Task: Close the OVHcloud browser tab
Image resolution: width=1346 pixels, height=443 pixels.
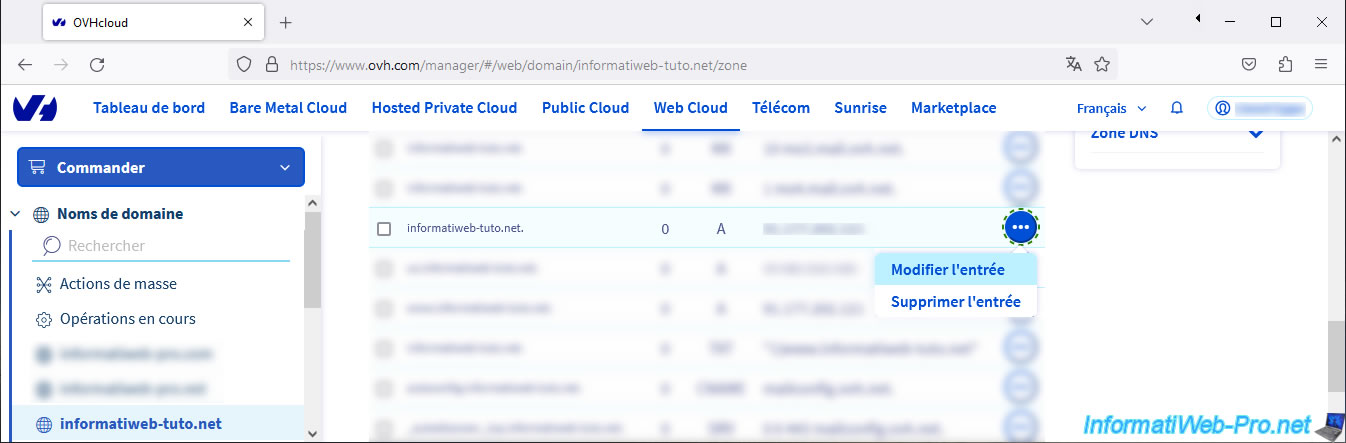Action: tap(249, 22)
